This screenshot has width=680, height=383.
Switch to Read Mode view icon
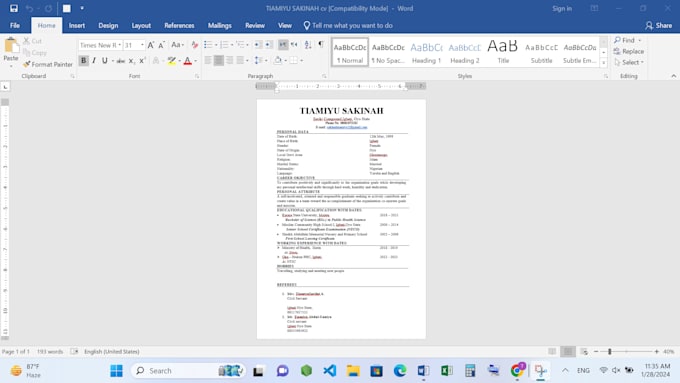[552, 351]
